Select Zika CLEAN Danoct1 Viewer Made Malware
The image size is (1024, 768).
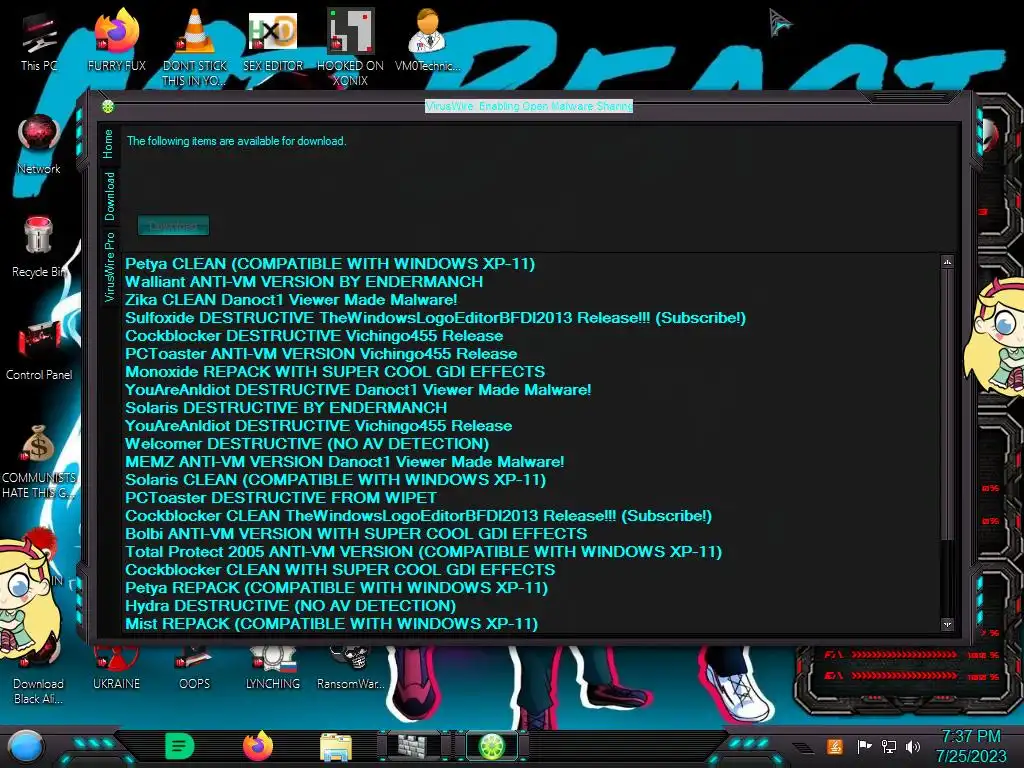tap(291, 300)
